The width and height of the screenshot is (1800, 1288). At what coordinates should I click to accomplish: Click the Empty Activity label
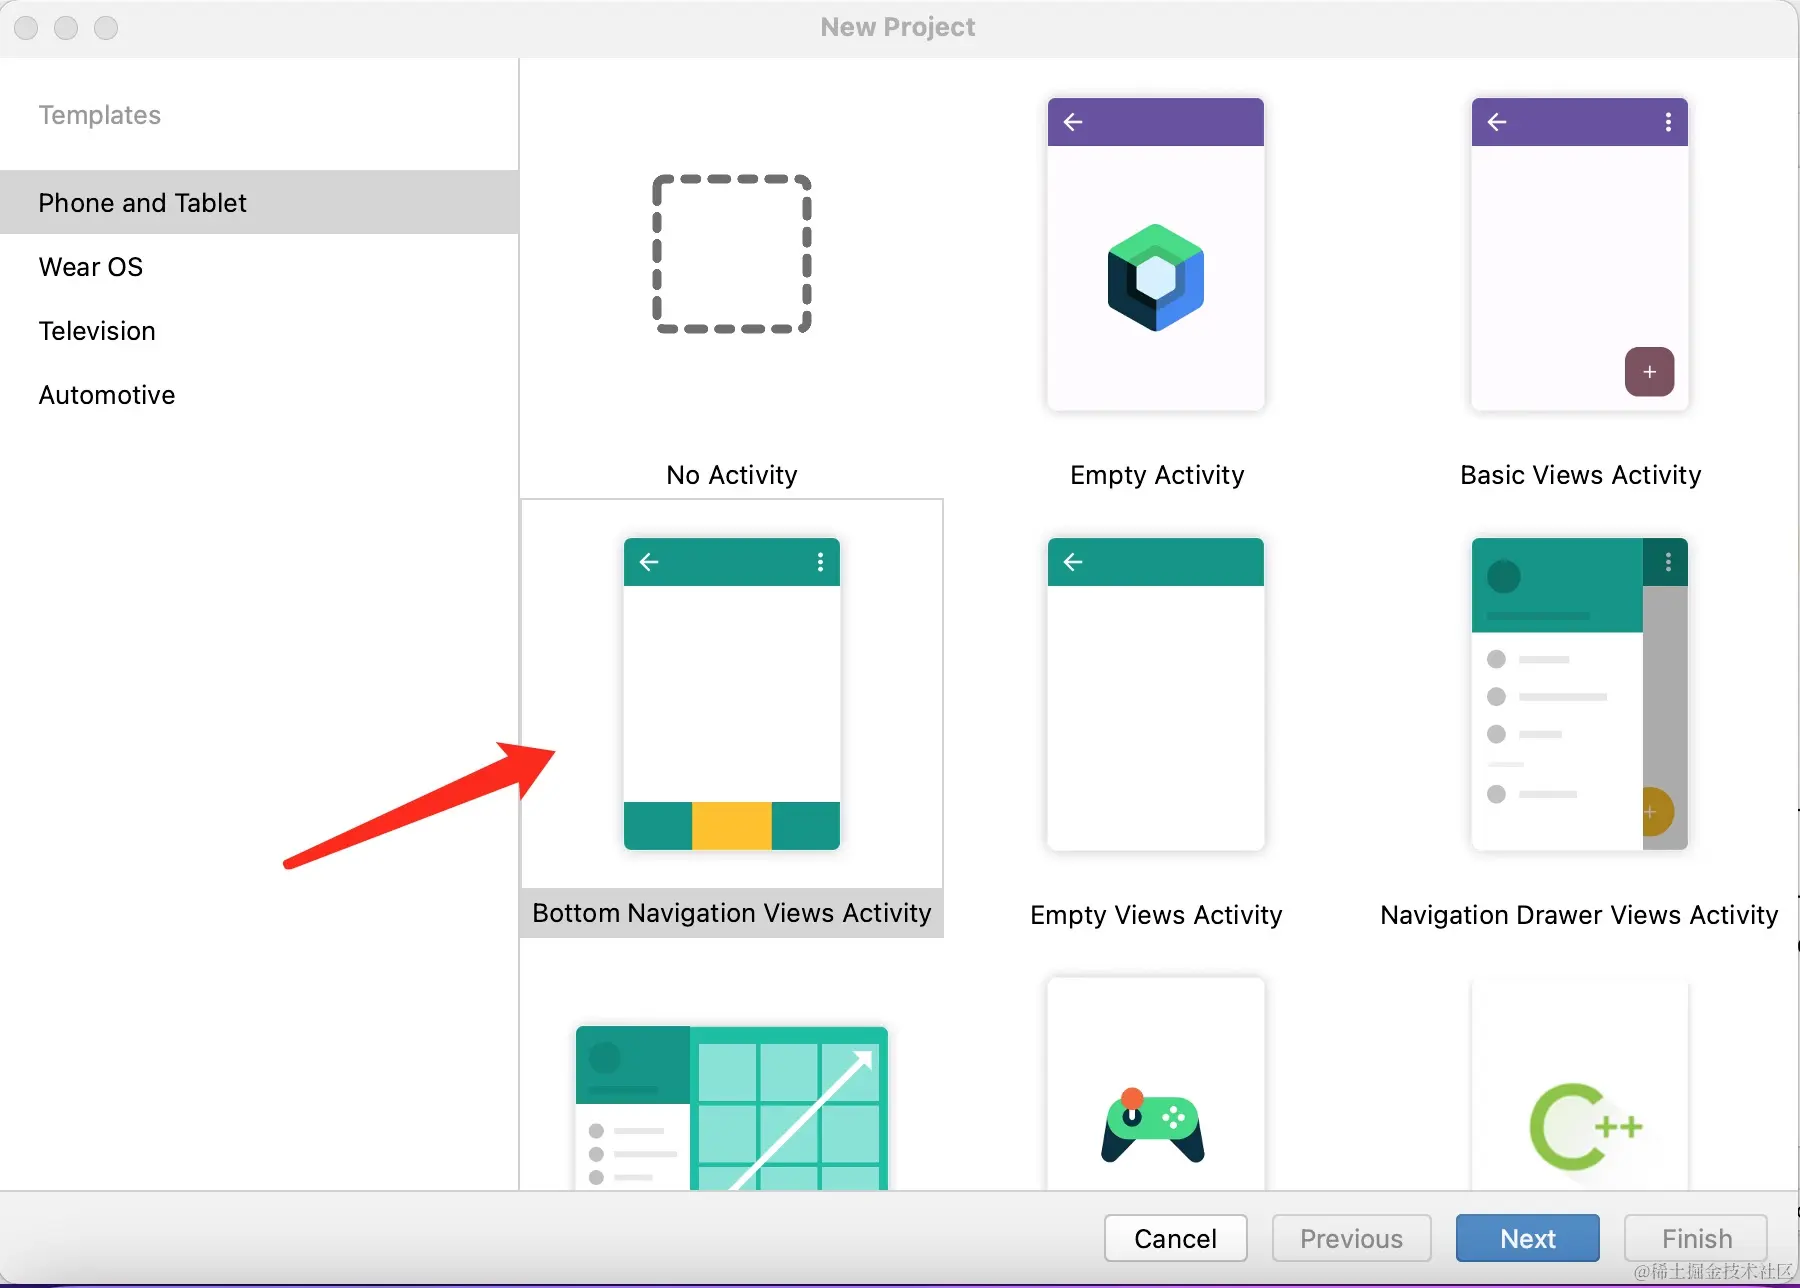1157,475
